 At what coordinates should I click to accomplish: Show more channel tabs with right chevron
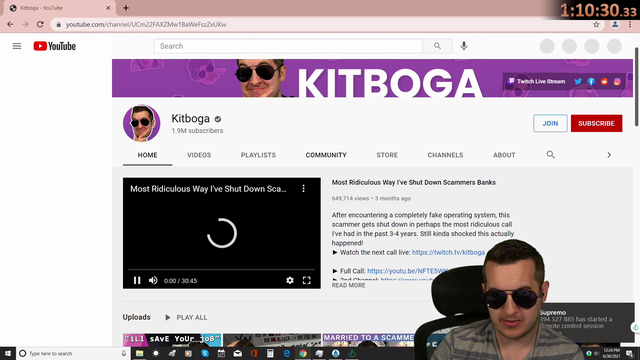pos(609,155)
